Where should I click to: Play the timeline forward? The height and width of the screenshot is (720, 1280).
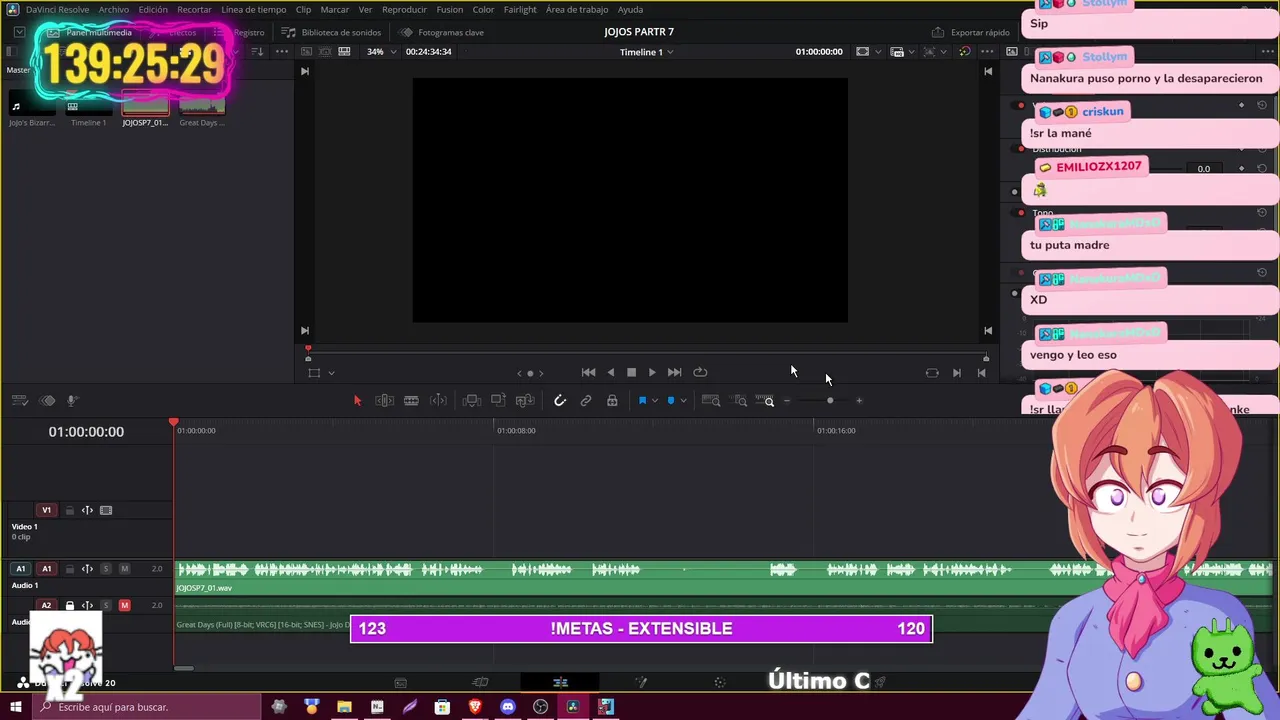click(x=652, y=372)
